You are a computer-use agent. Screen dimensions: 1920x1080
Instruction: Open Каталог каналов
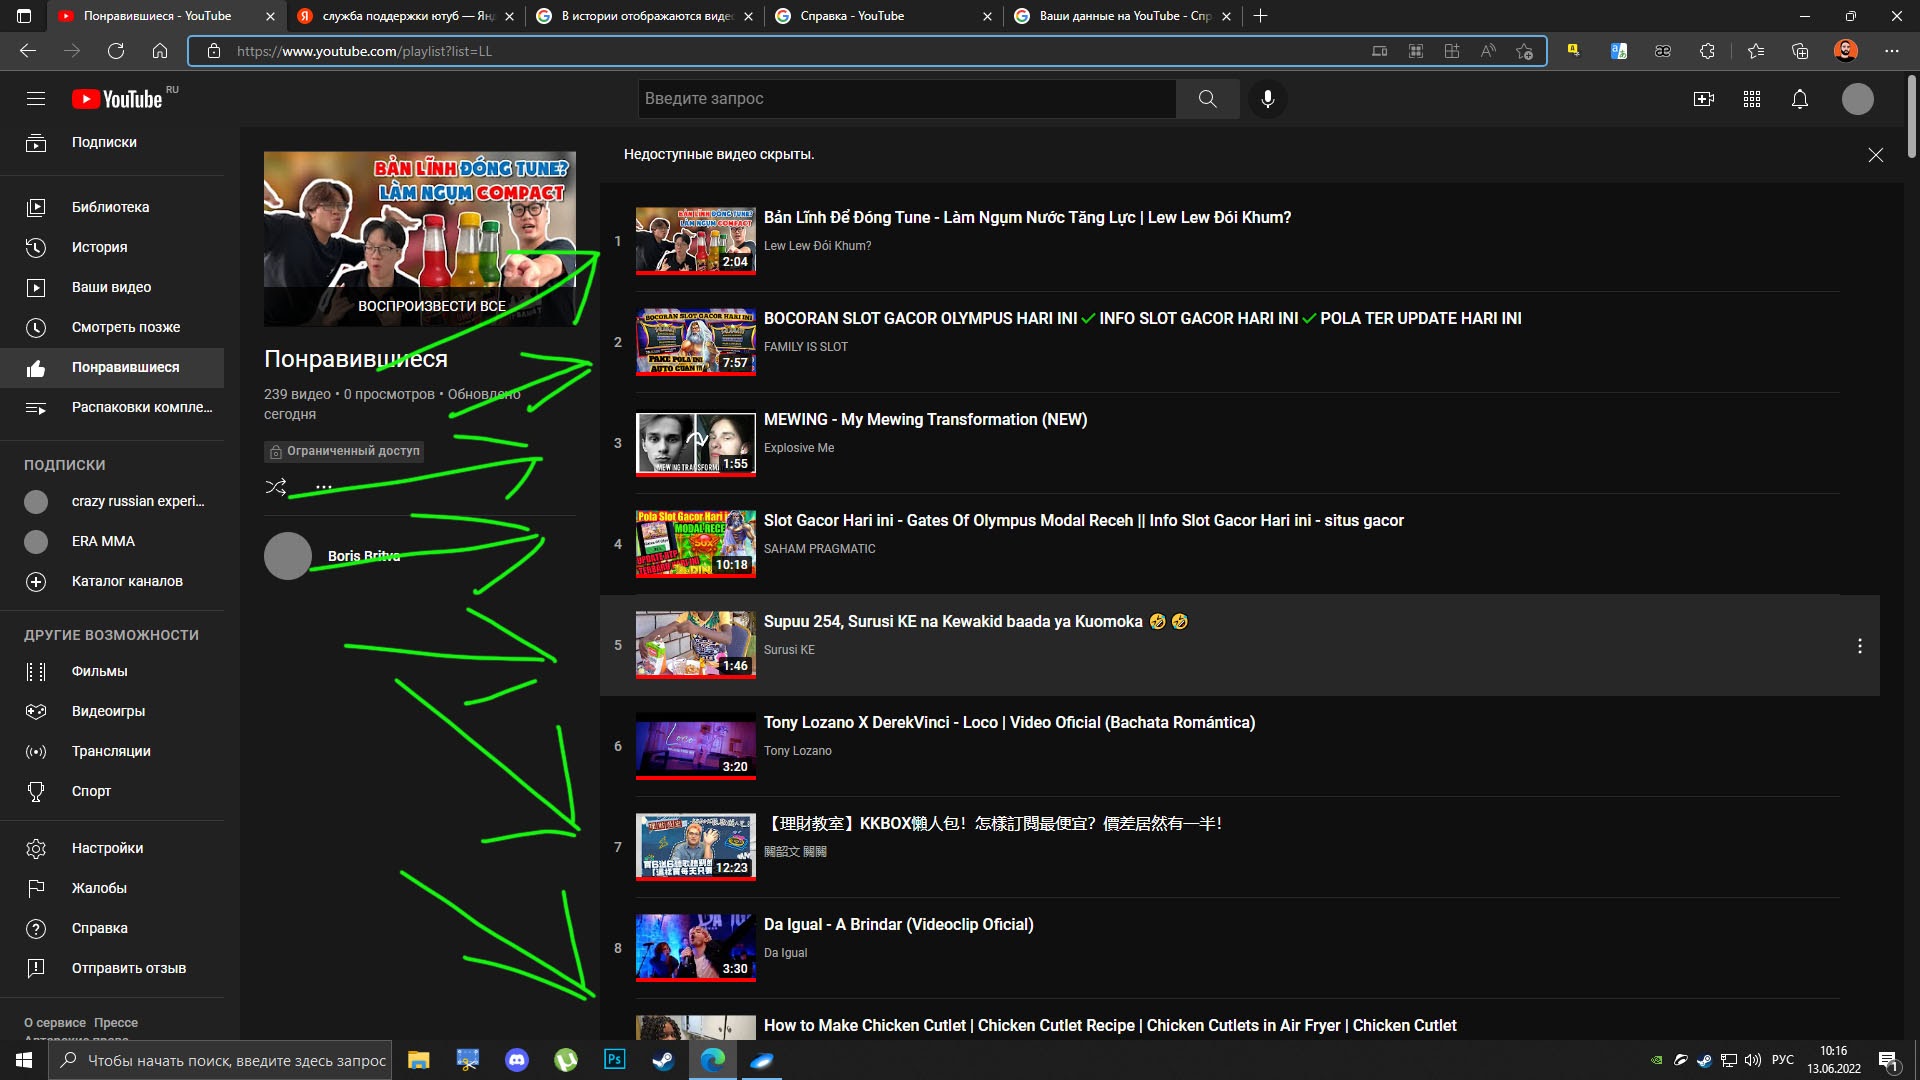point(112,581)
